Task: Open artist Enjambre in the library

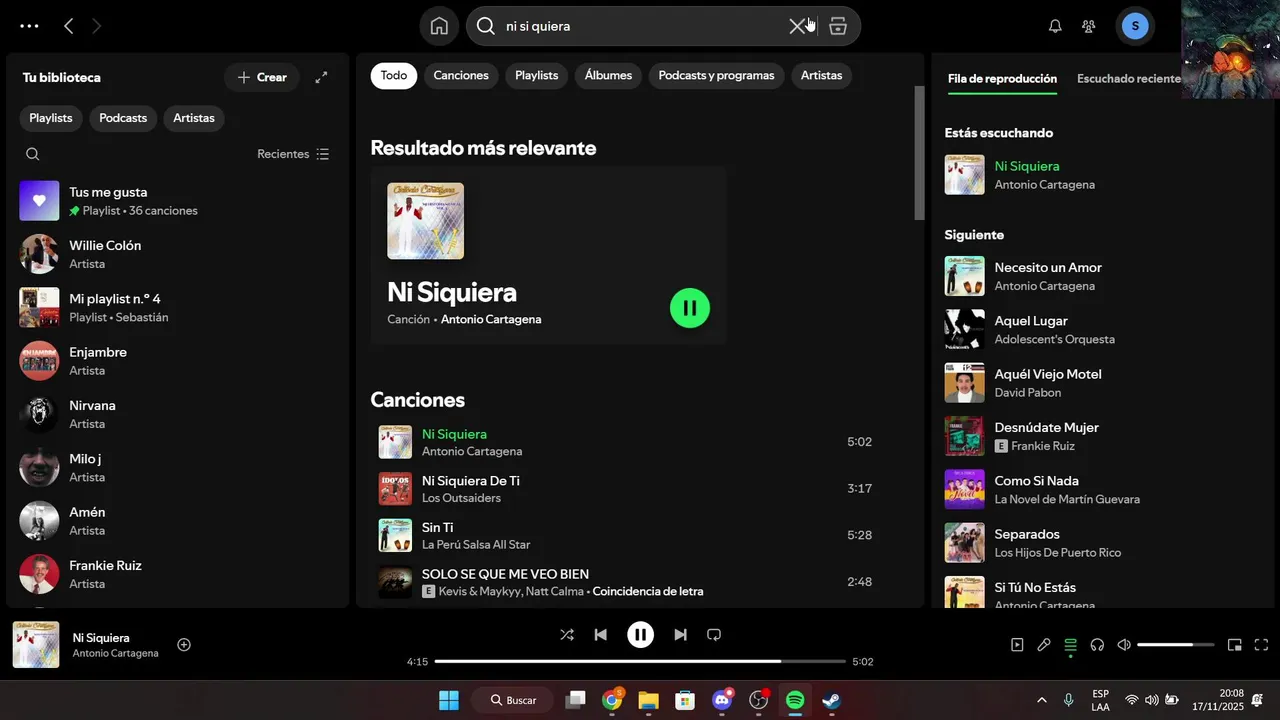Action: tap(176, 361)
